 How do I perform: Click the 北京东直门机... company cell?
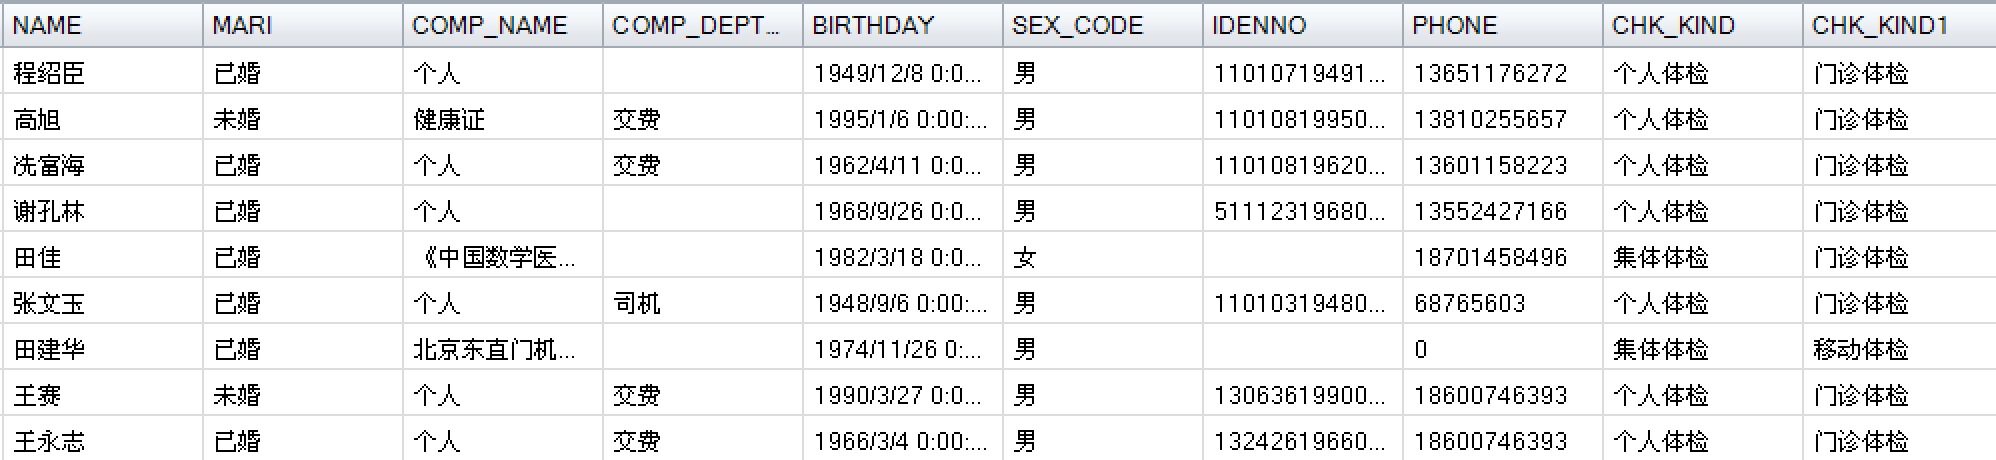click(502, 349)
